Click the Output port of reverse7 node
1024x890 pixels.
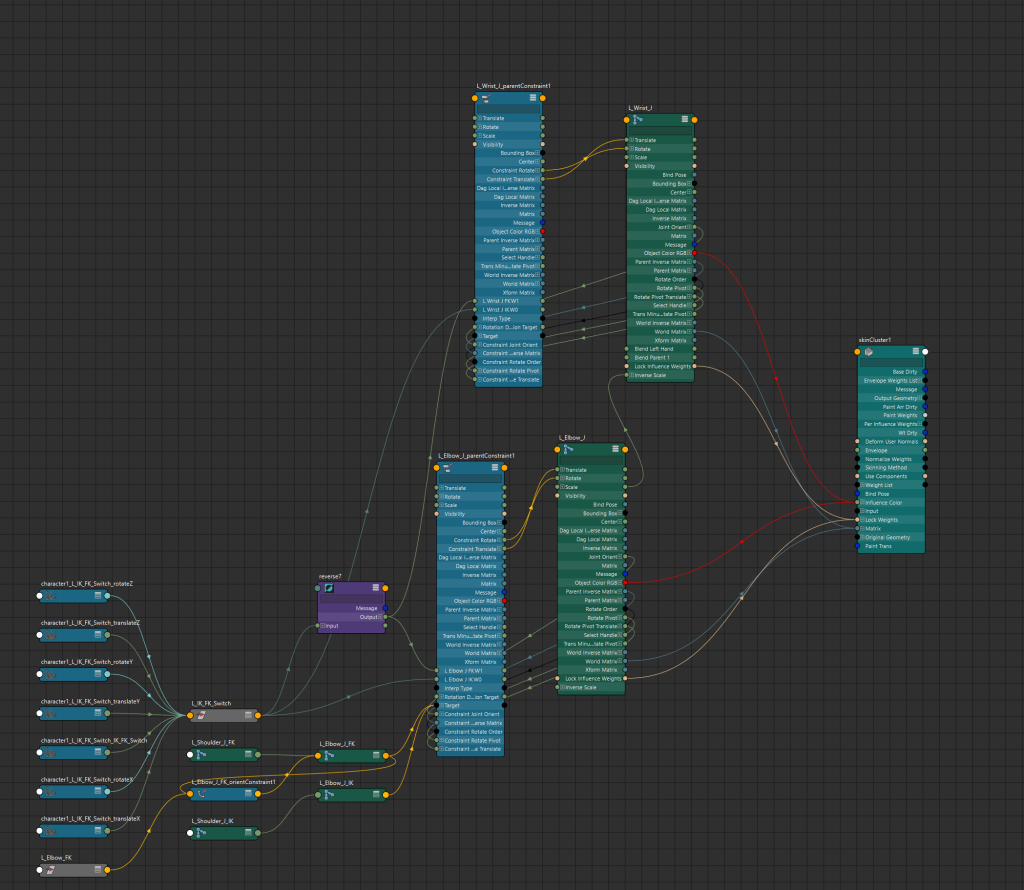[x=386, y=617]
